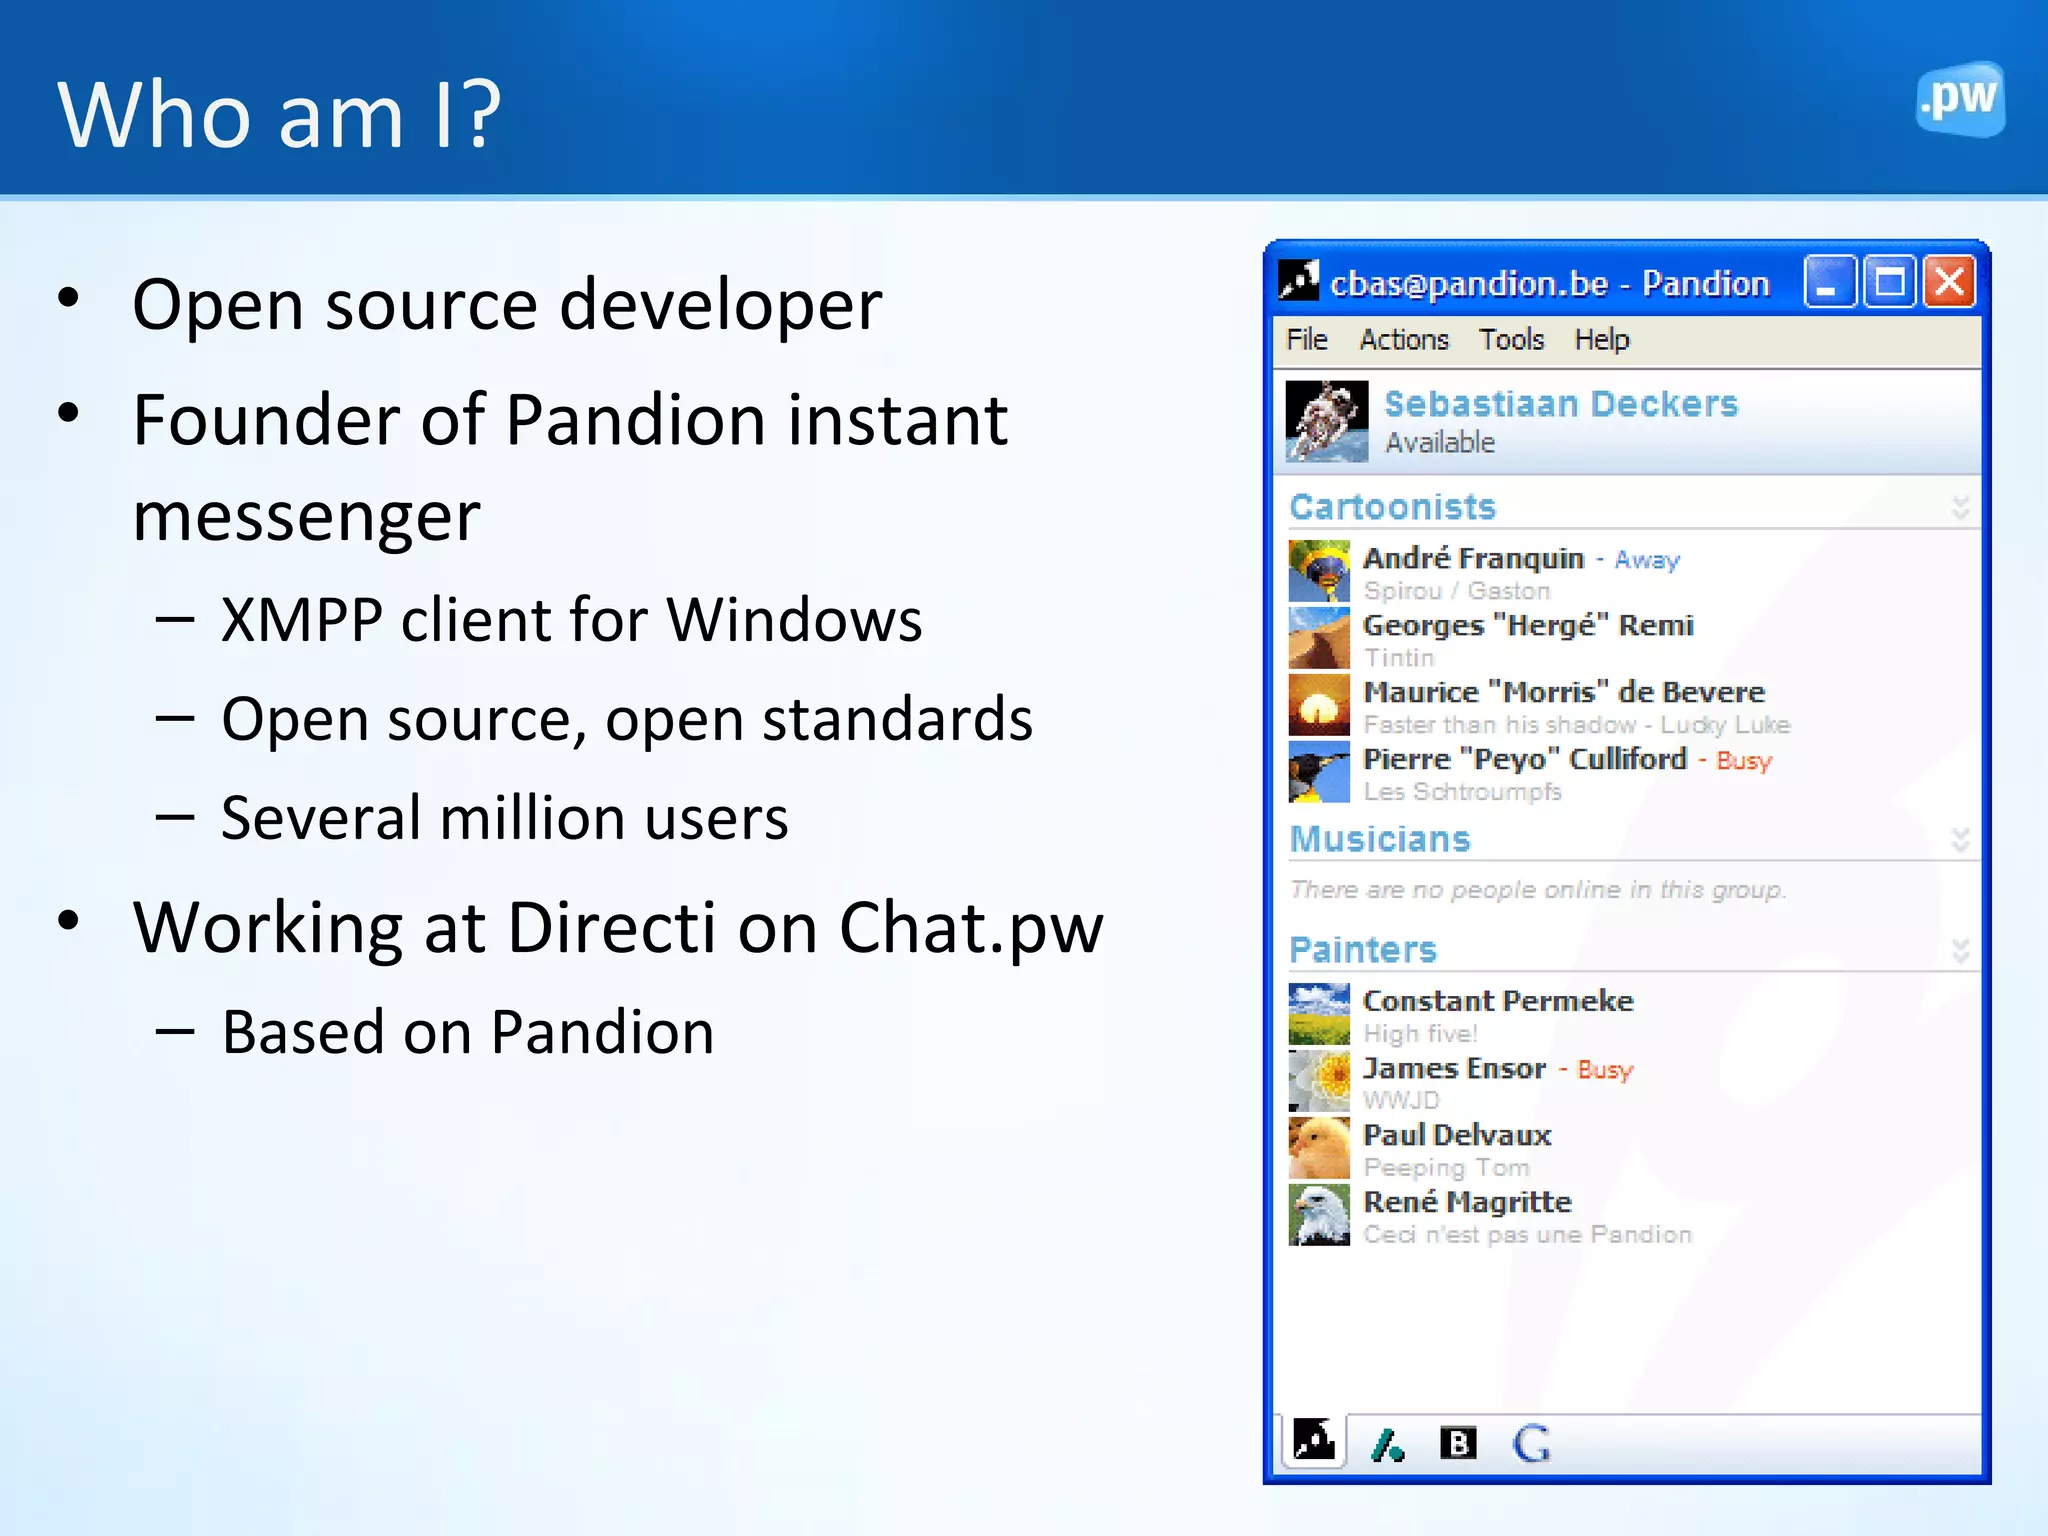This screenshot has width=2048, height=1536.
Task: Switch to the Pandion contacts tab icon
Action: 1313,1441
